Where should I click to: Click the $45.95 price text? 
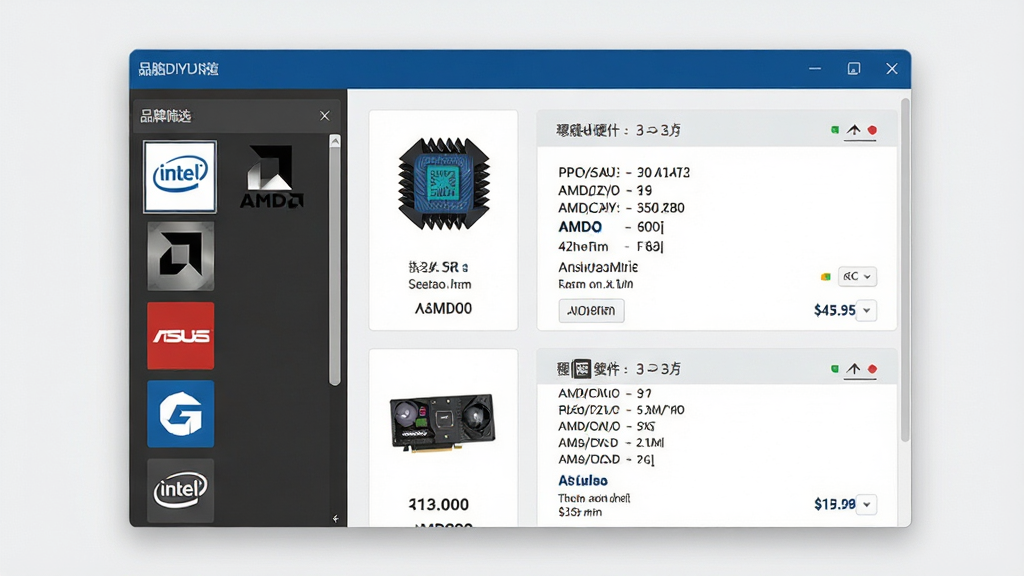click(x=834, y=310)
